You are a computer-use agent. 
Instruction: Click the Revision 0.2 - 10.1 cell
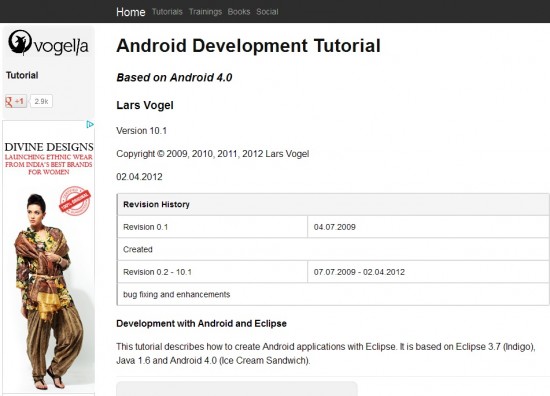212,272
